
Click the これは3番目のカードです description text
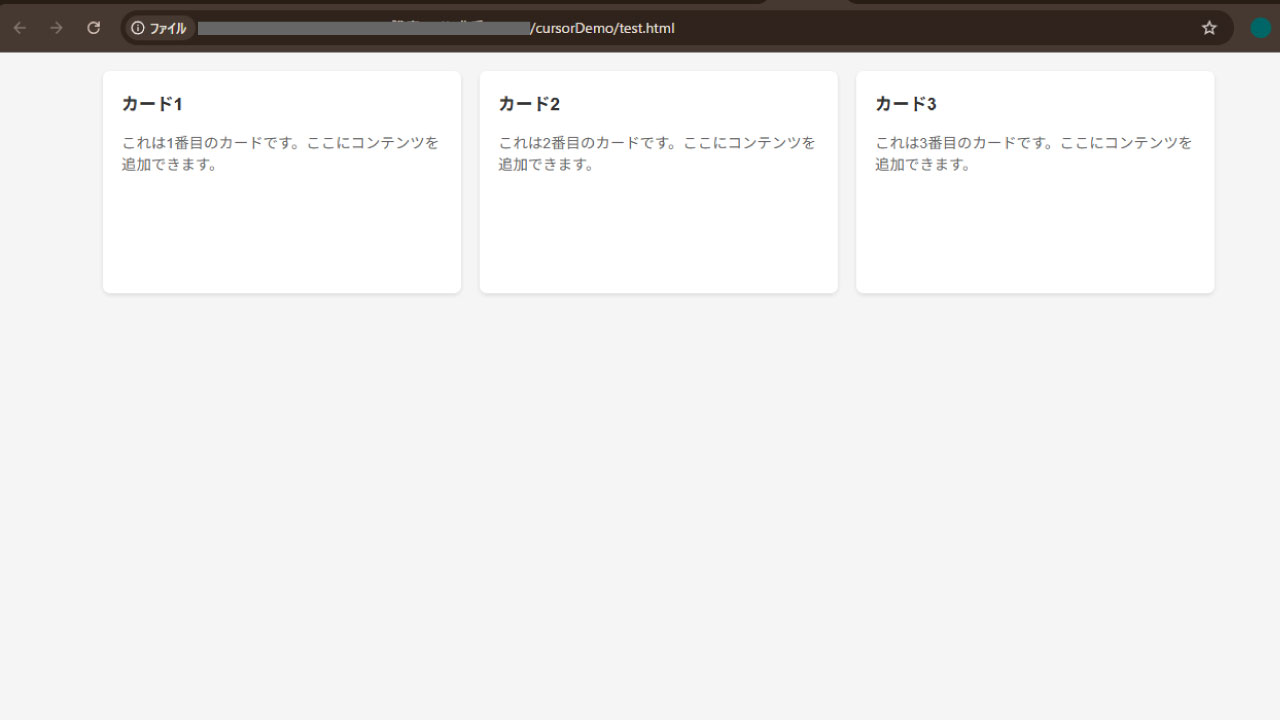tap(1034, 154)
